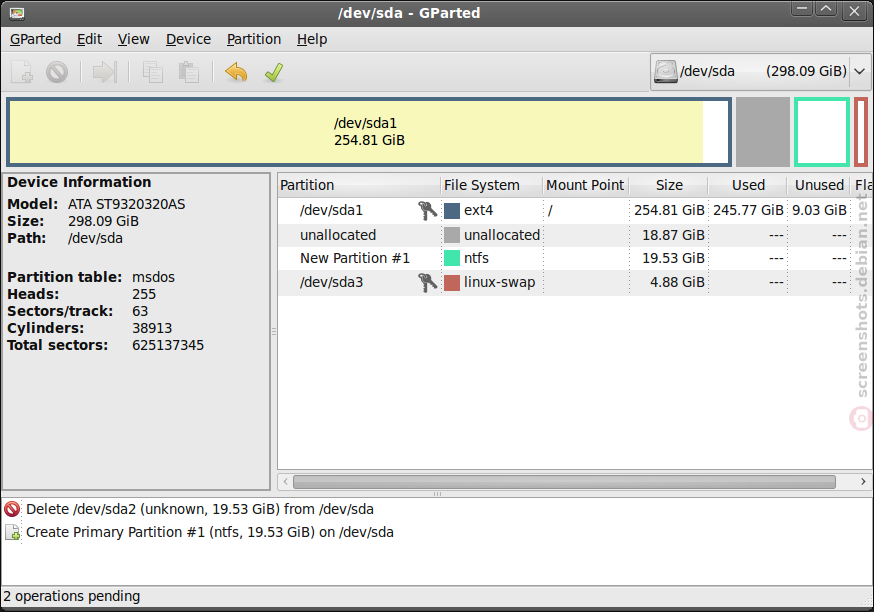Click the cylinders value 38913
874x612 pixels.
coord(152,328)
